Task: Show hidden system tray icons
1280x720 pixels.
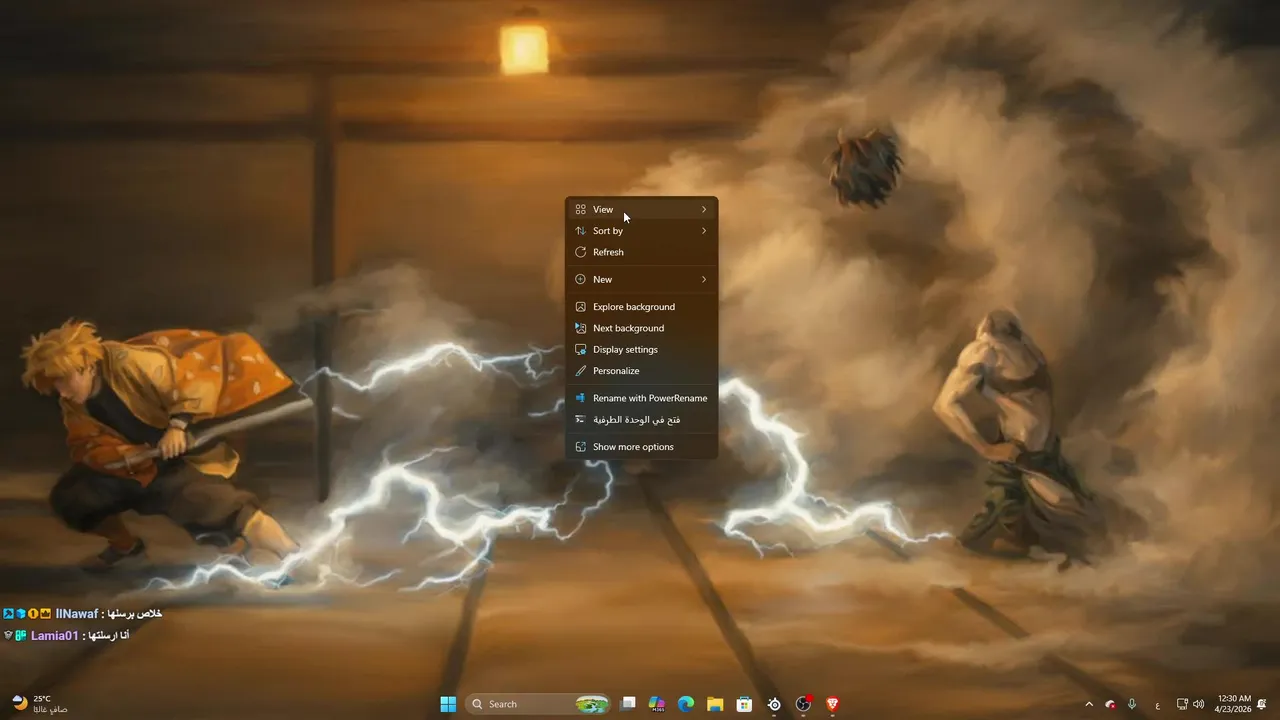Action: pyautogui.click(x=1089, y=705)
